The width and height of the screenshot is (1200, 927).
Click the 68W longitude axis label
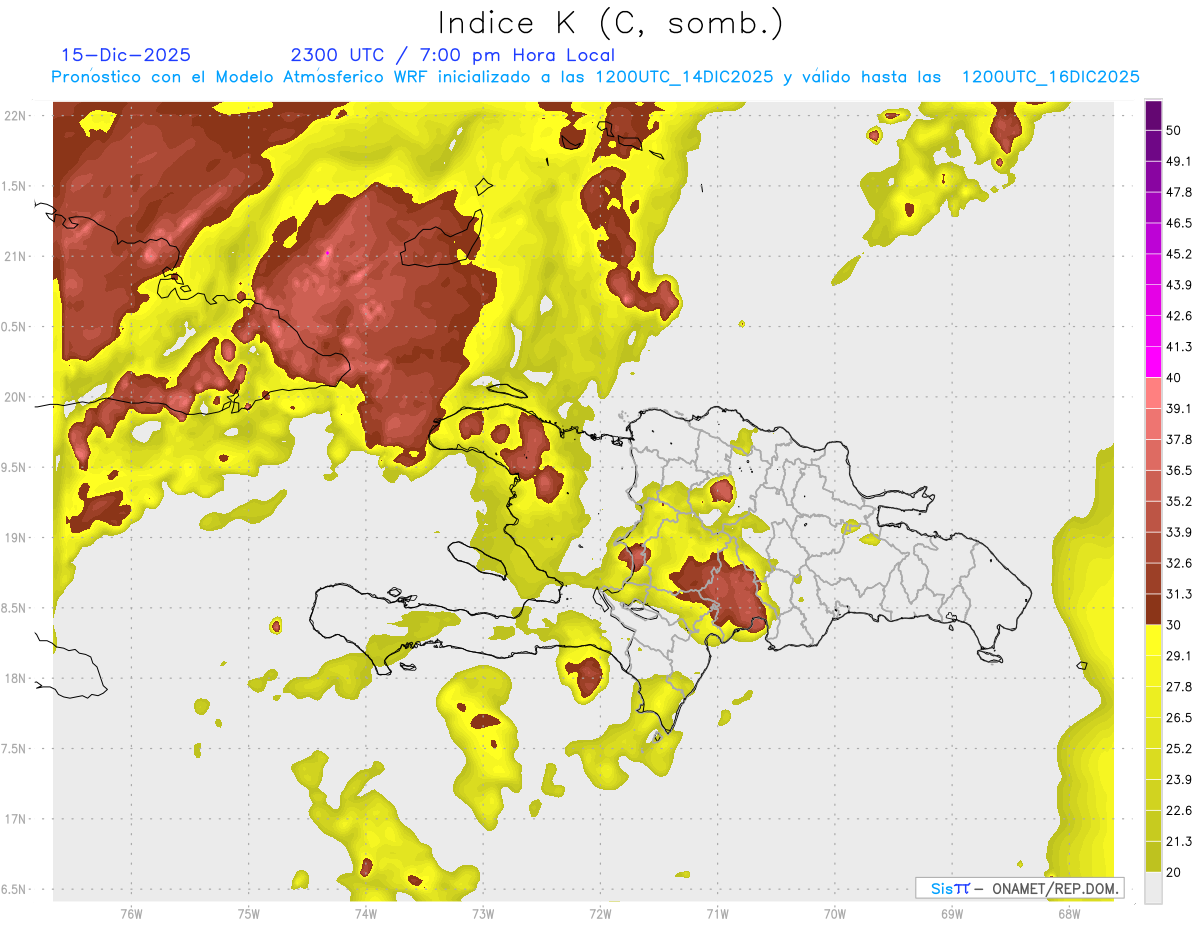(1068, 913)
